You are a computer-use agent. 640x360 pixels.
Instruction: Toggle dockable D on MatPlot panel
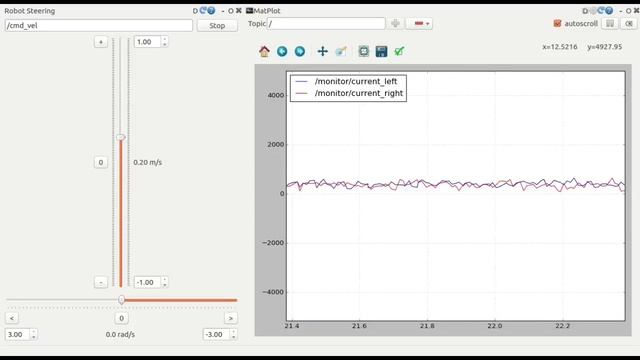coord(585,11)
